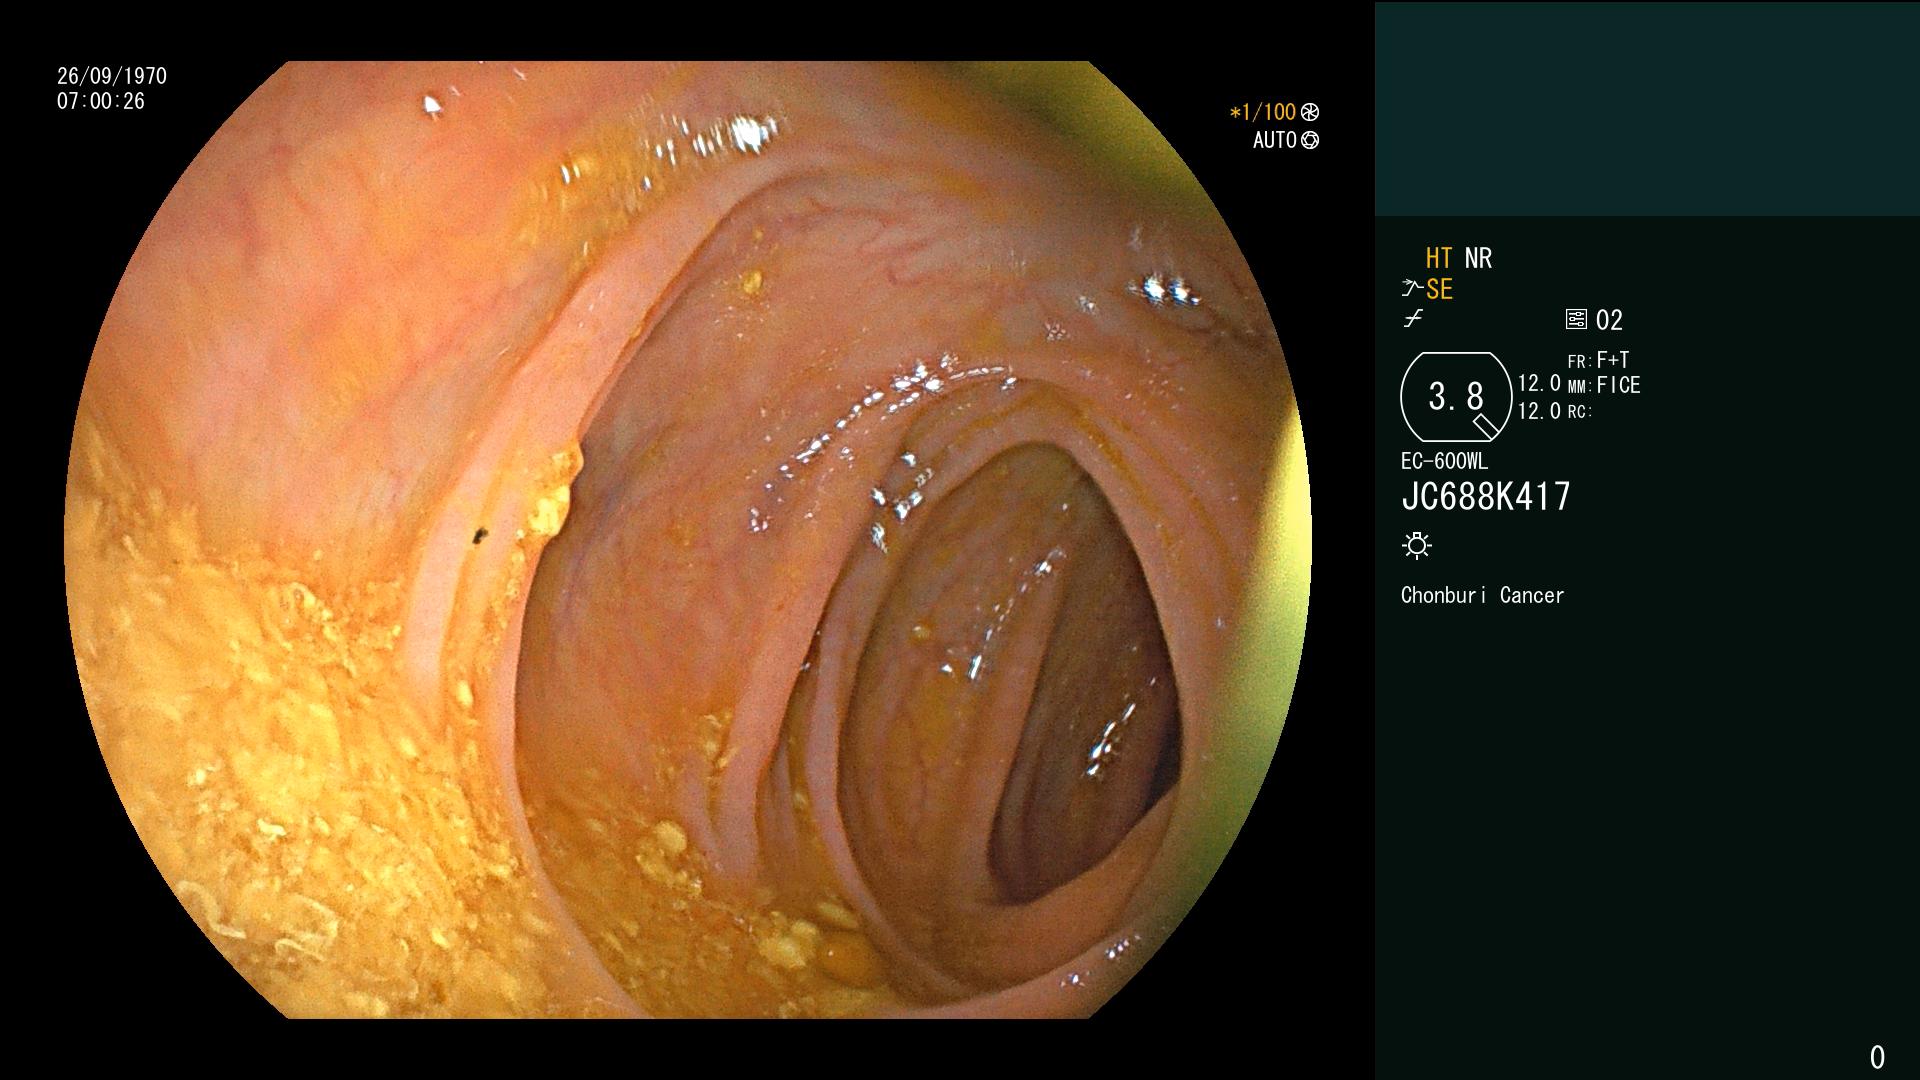The width and height of the screenshot is (1920, 1080).
Task: Click the color enhancement icon below SE
Action: tap(1413, 320)
